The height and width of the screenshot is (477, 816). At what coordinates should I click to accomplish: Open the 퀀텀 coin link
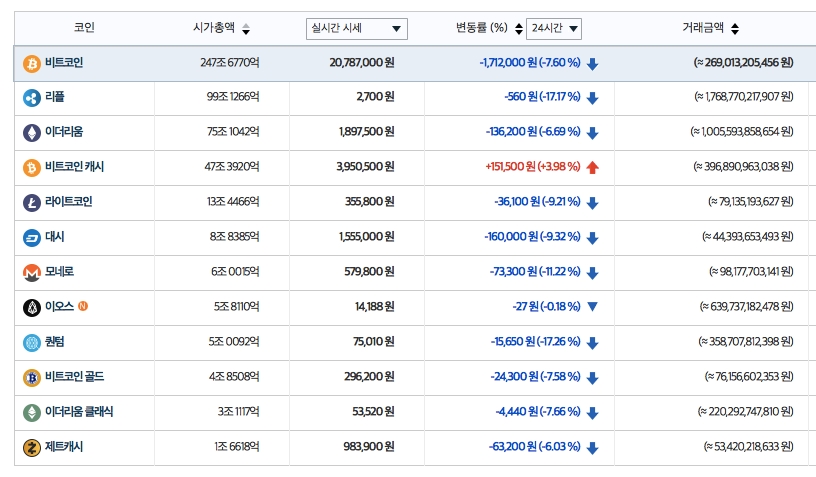(55, 341)
